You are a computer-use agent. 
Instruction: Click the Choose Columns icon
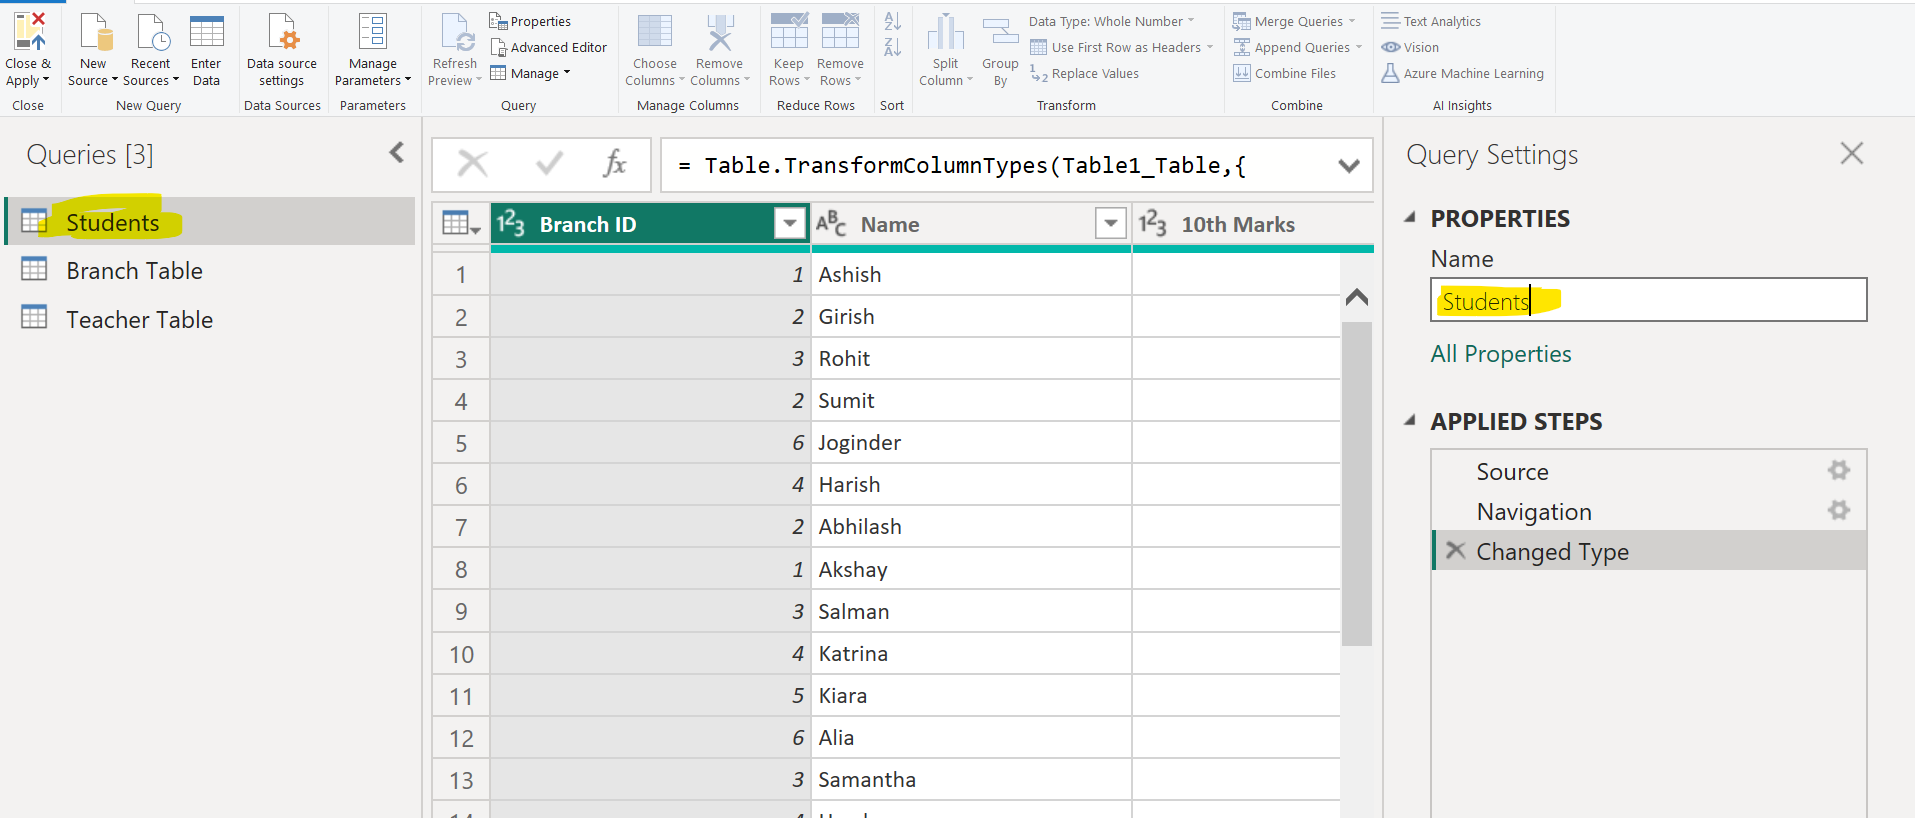coord(655,32)
